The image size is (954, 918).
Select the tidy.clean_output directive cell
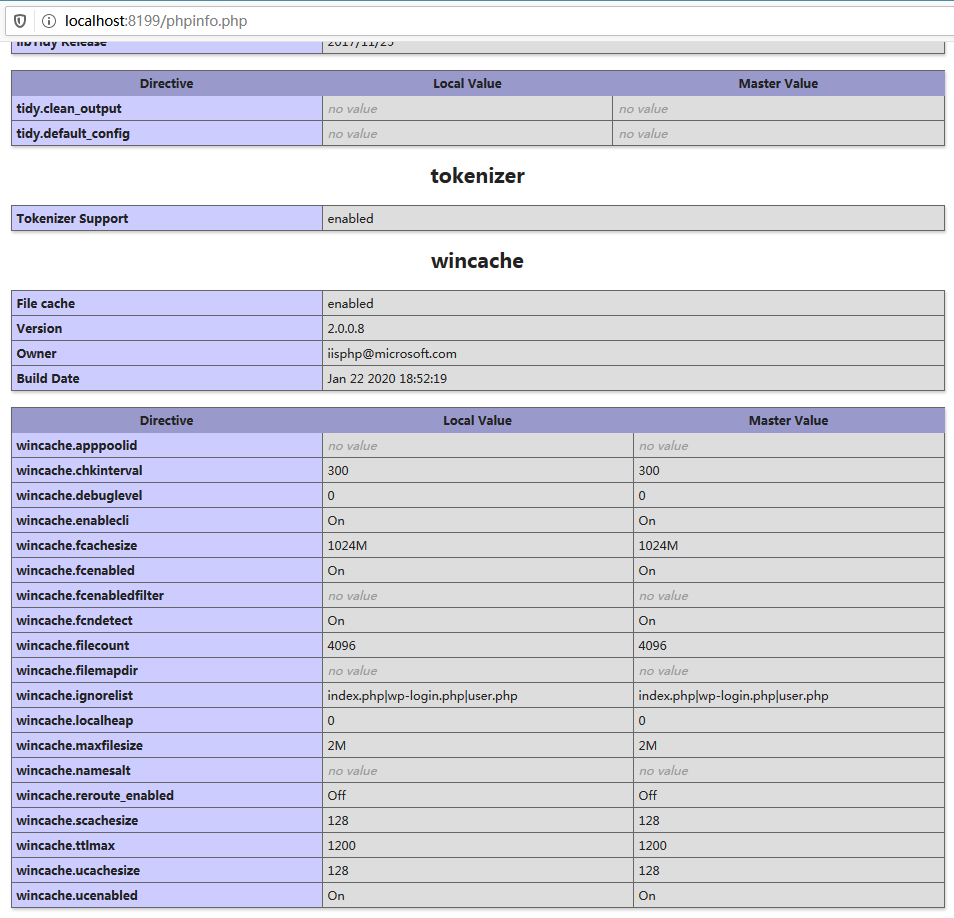[x=167, y=109]
